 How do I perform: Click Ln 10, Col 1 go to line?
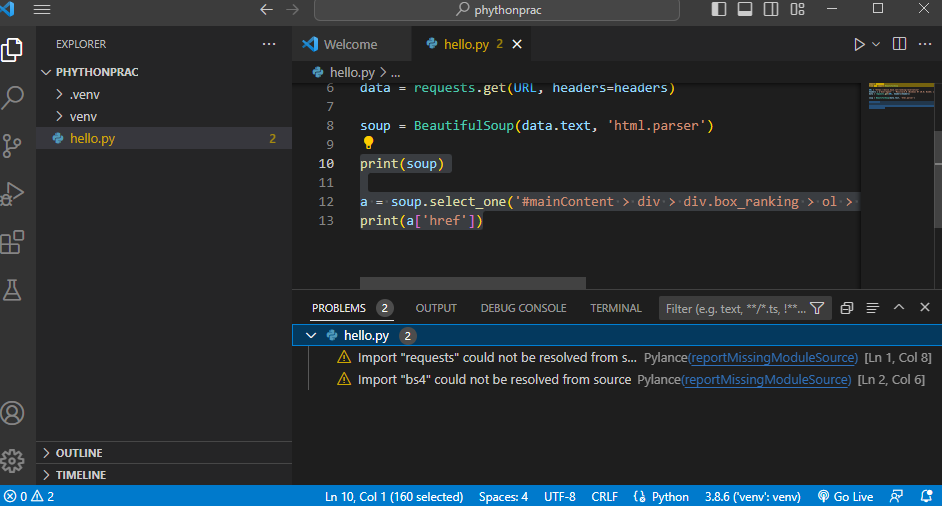[394, 496]
